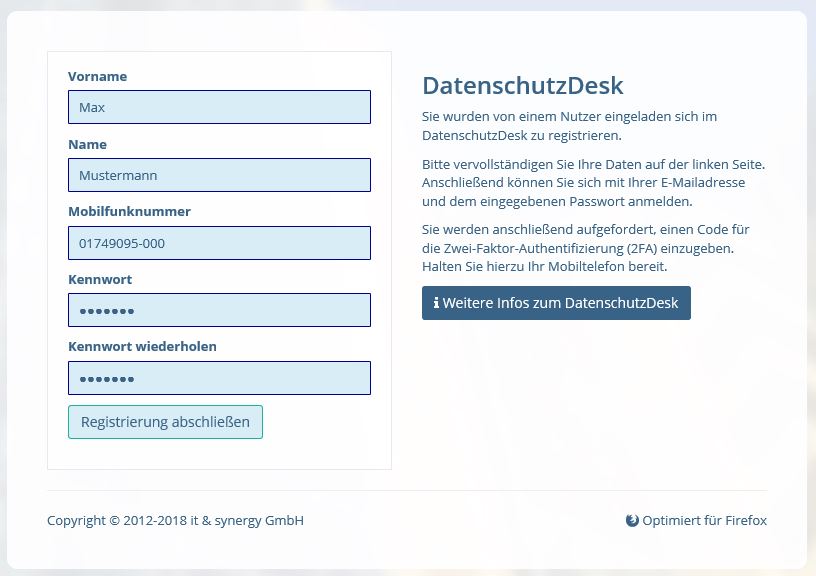This screenshot has width=816, height=576.
Task: Click the info icon on Weitere Infos button
Action: click(436, 303)
